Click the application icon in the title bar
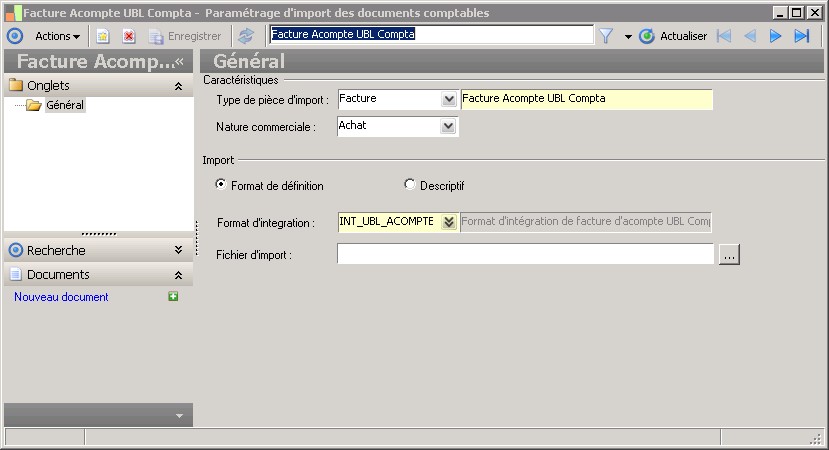 click(13, 13)
